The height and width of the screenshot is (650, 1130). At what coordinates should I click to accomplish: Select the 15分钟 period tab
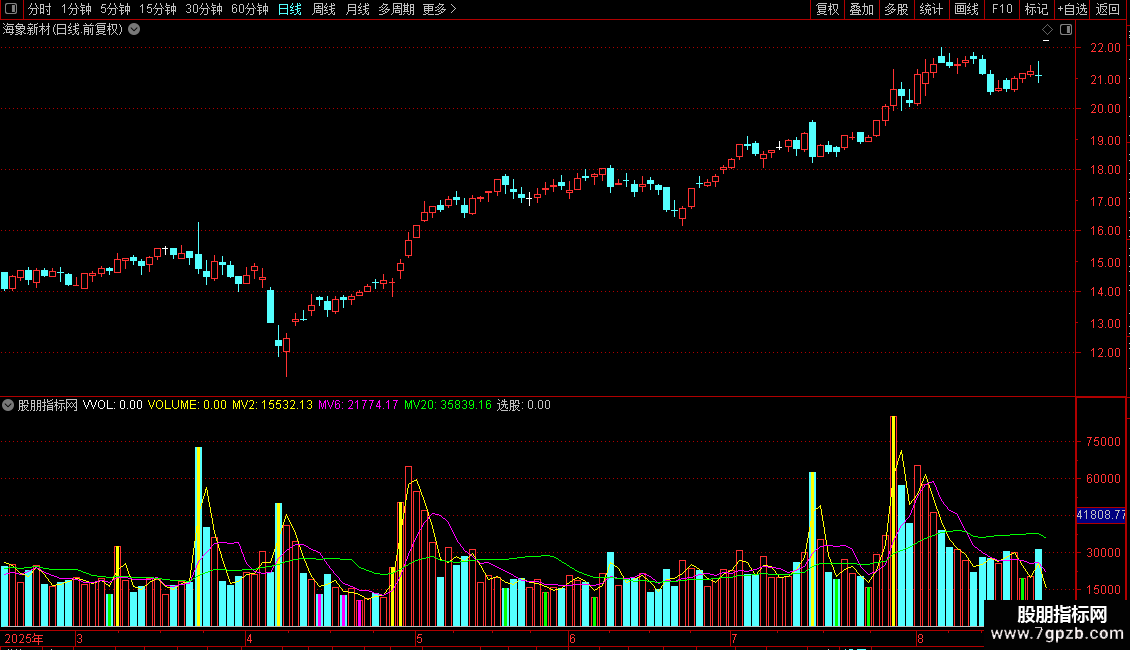pyautogui.click(x=158, y=9)
